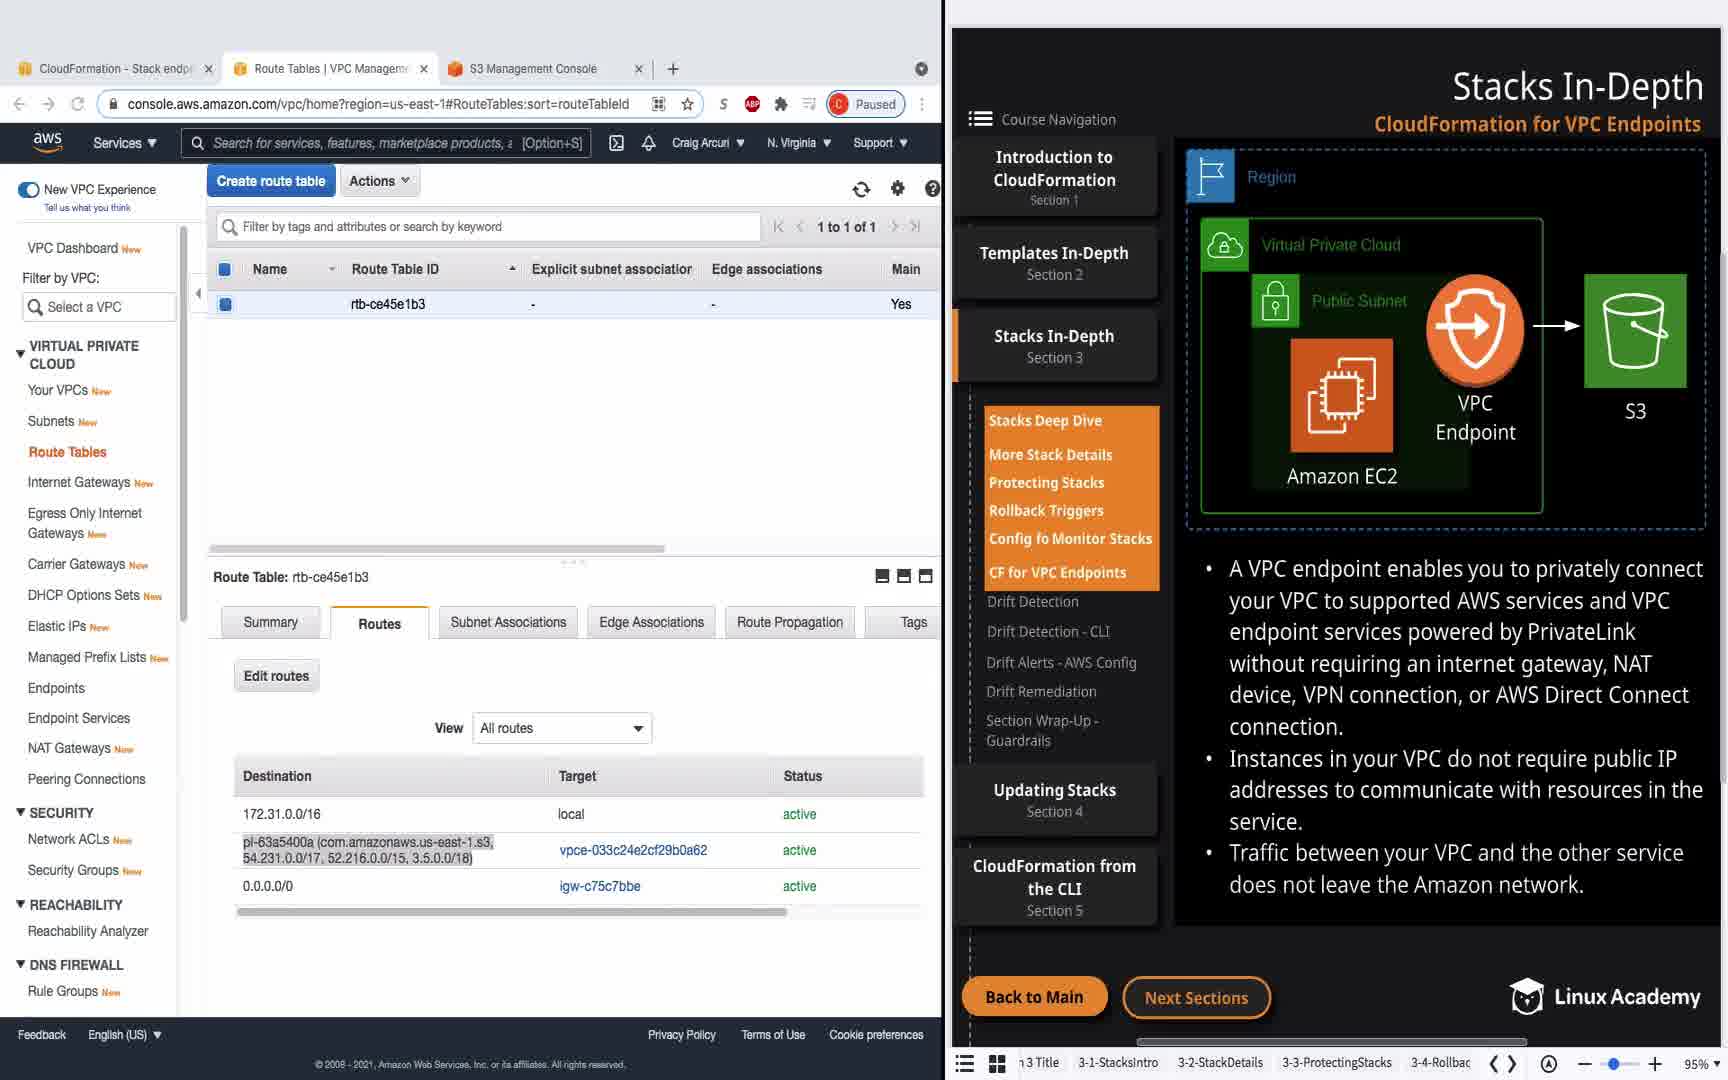Collapse the Security sidebar section
The width and height of the screenshot is (1728, 1080).
[x=20, y=812]
